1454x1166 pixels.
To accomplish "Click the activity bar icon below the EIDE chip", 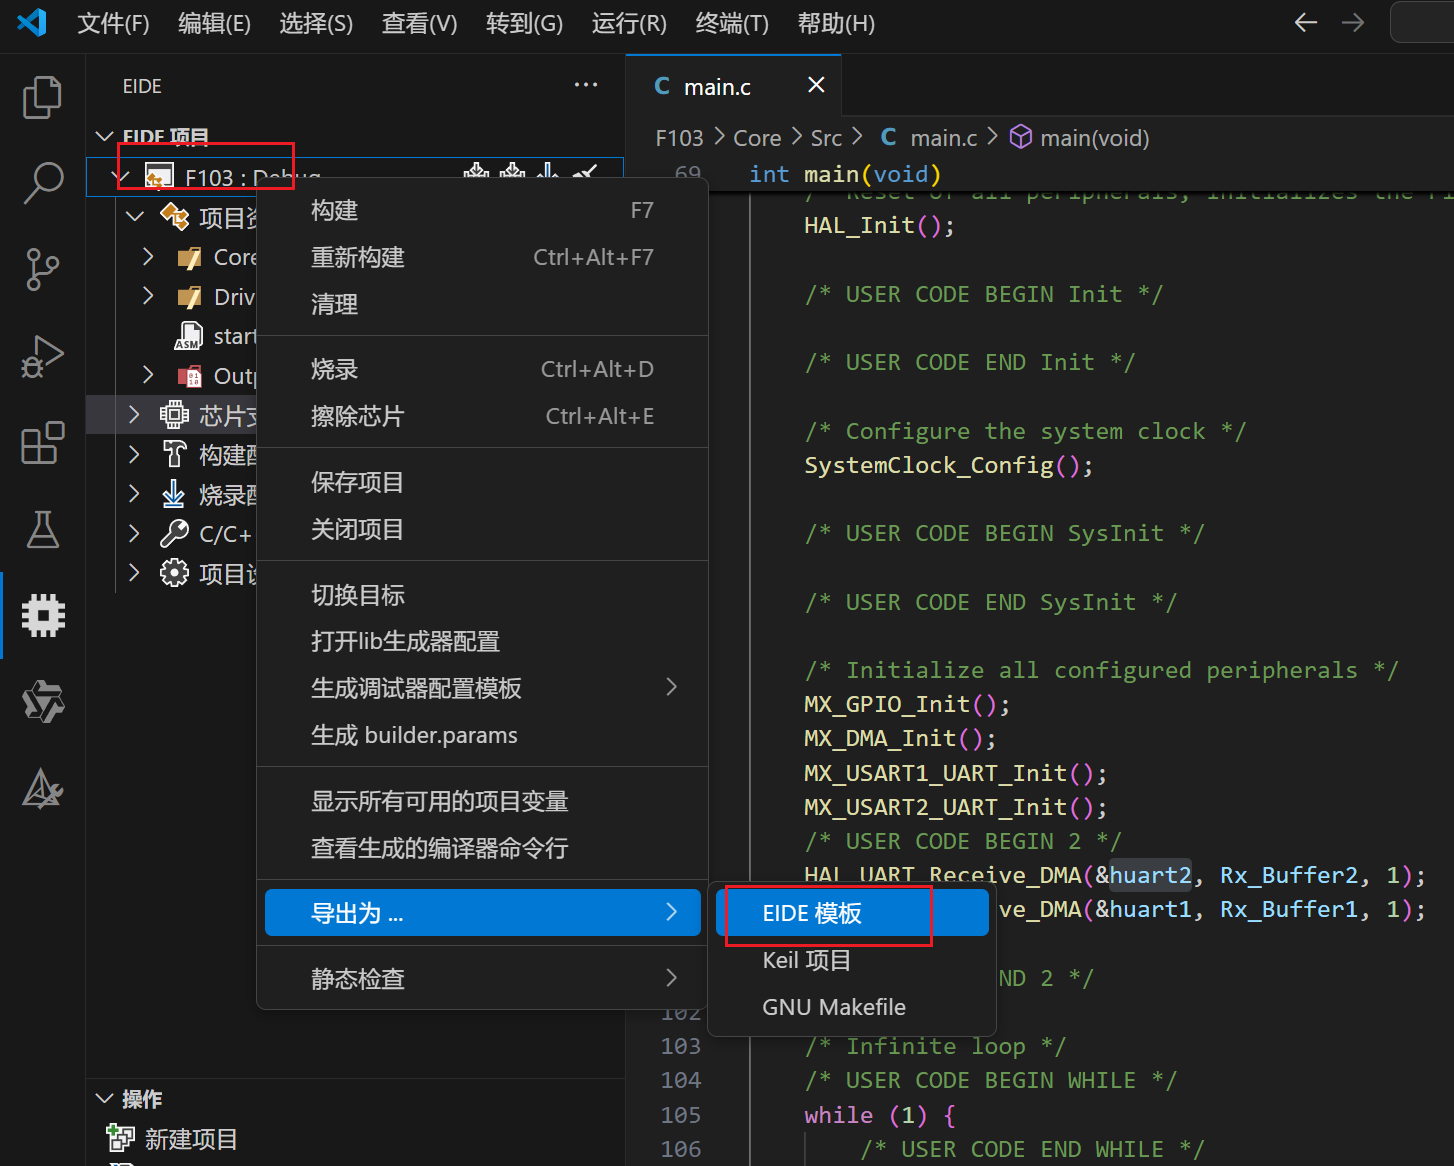I will (43, 702).
